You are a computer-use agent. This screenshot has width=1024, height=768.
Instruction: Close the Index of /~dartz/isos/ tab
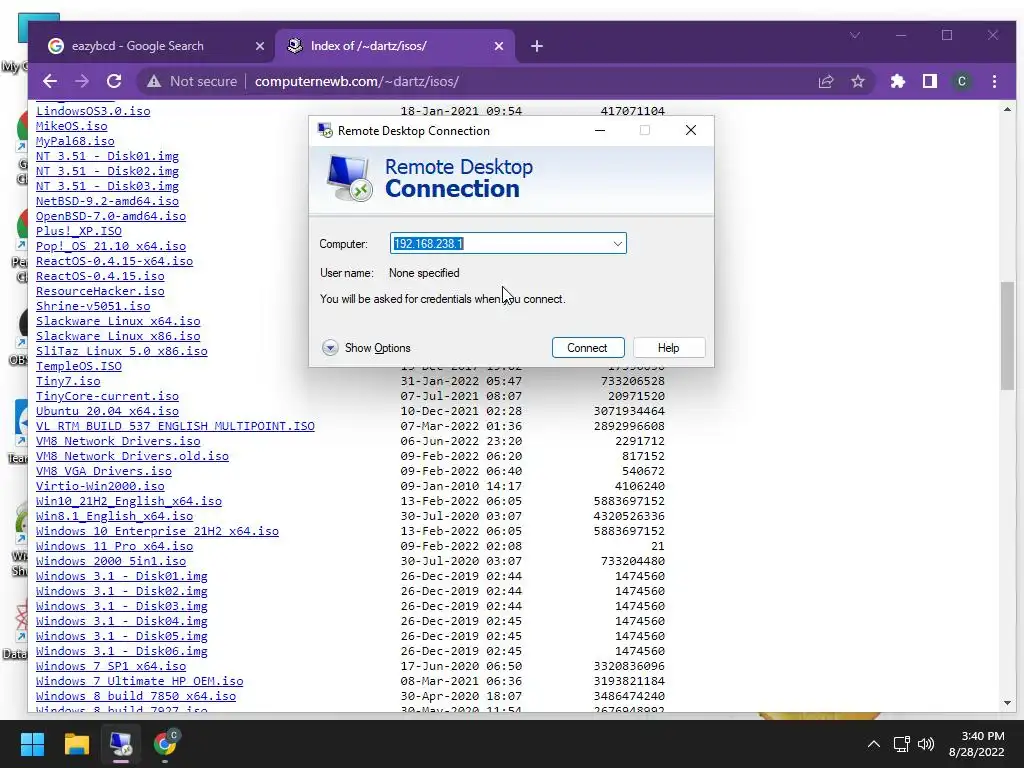click(499, 46)
